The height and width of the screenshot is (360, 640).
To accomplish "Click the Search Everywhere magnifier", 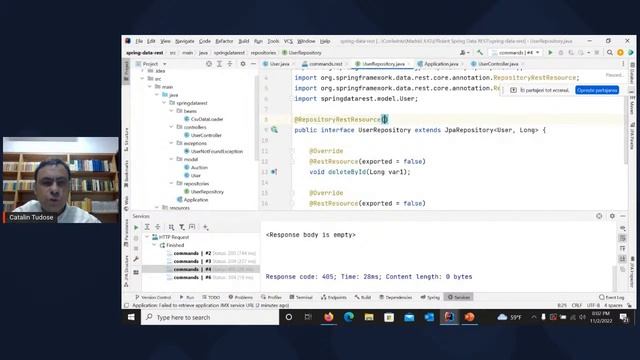I will (x=609, y=53).
